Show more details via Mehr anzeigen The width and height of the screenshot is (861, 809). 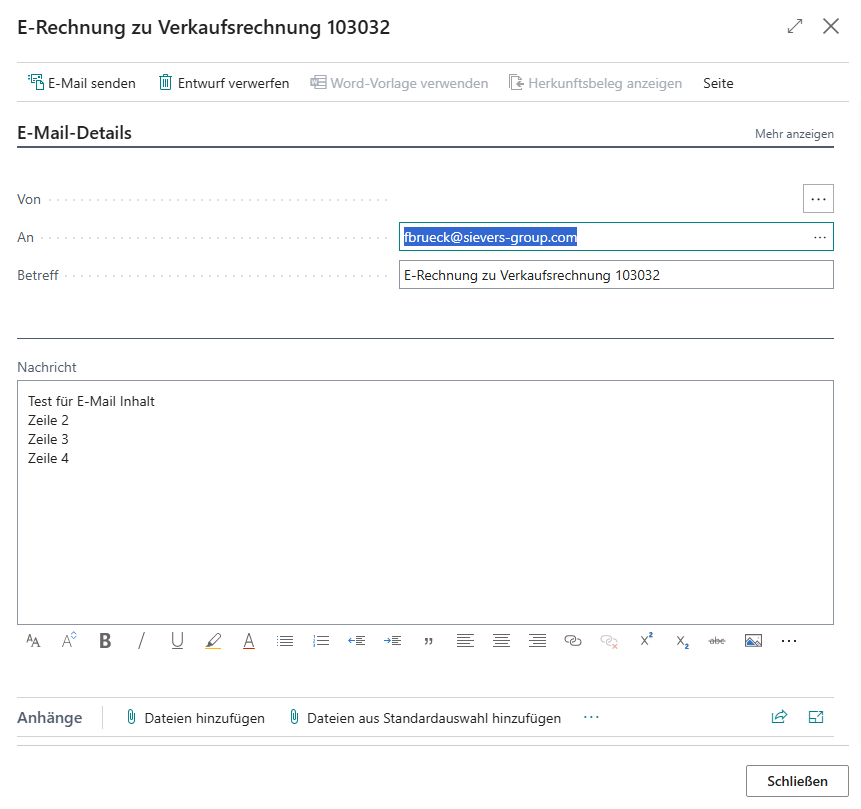tap(794, 133)
